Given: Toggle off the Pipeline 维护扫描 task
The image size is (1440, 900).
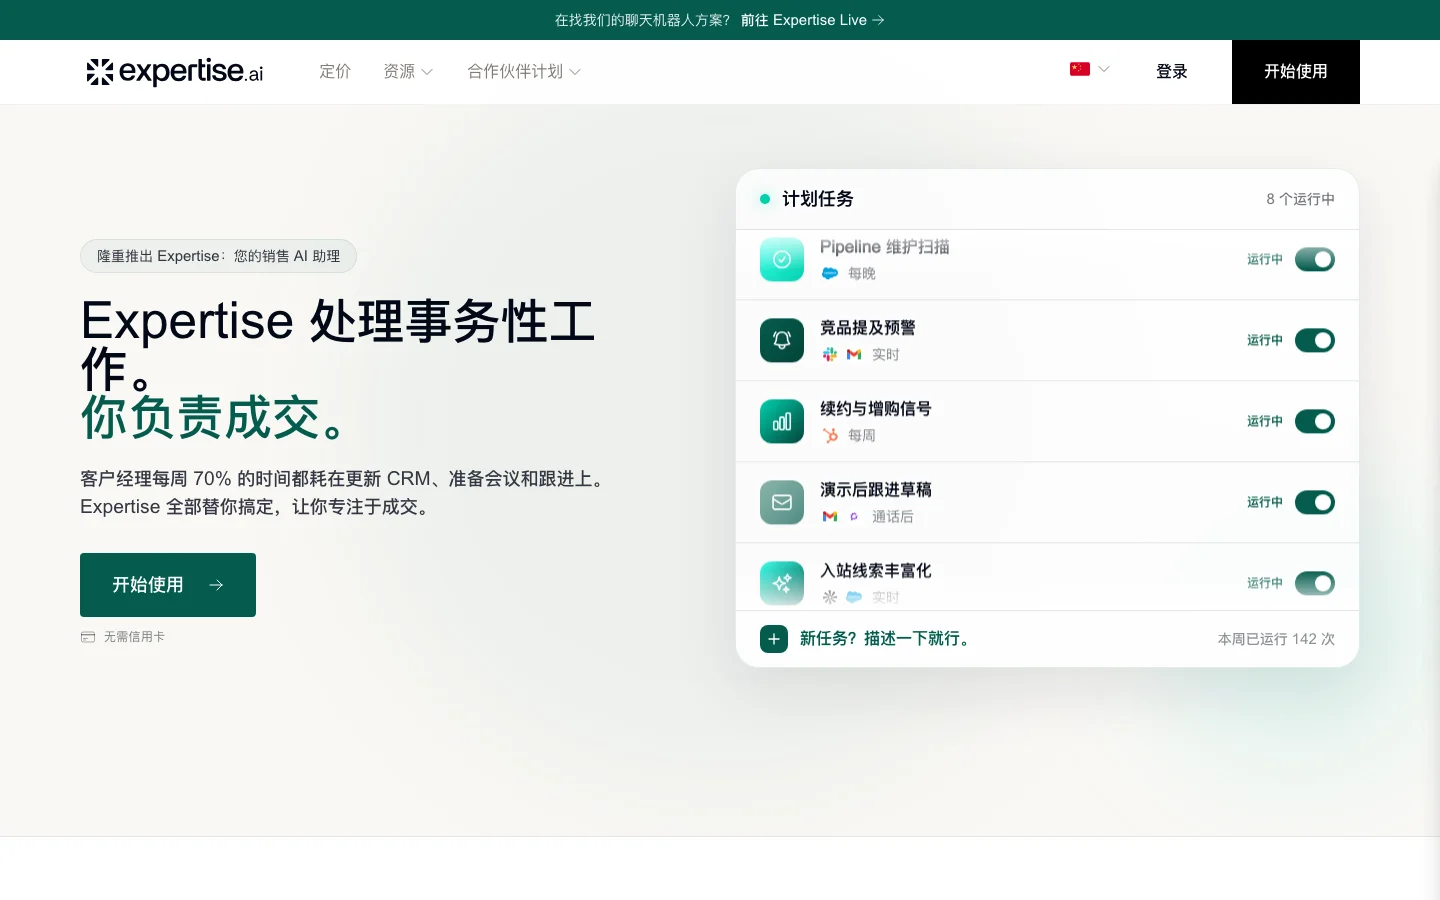Looking at the screenshot, I should (x=1315, y=260).
